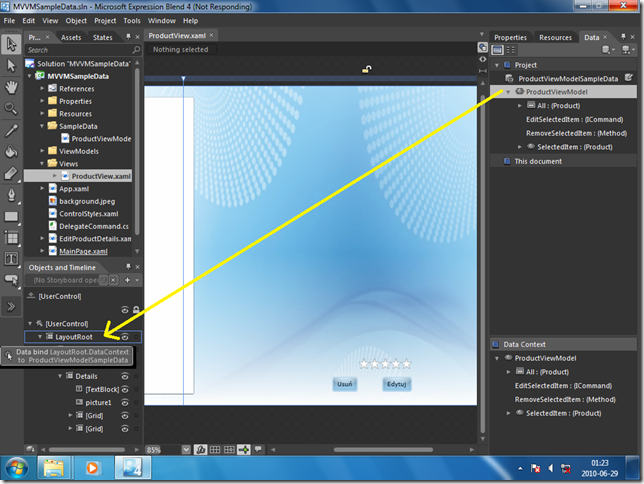Viewport: 644px width, 484px height.
Task: Click the Usuń button on artboard
Action: 345,384
